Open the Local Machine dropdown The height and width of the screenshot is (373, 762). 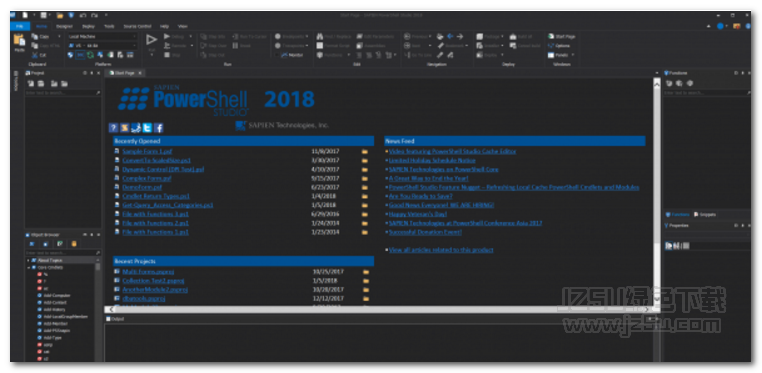(102, 36)
